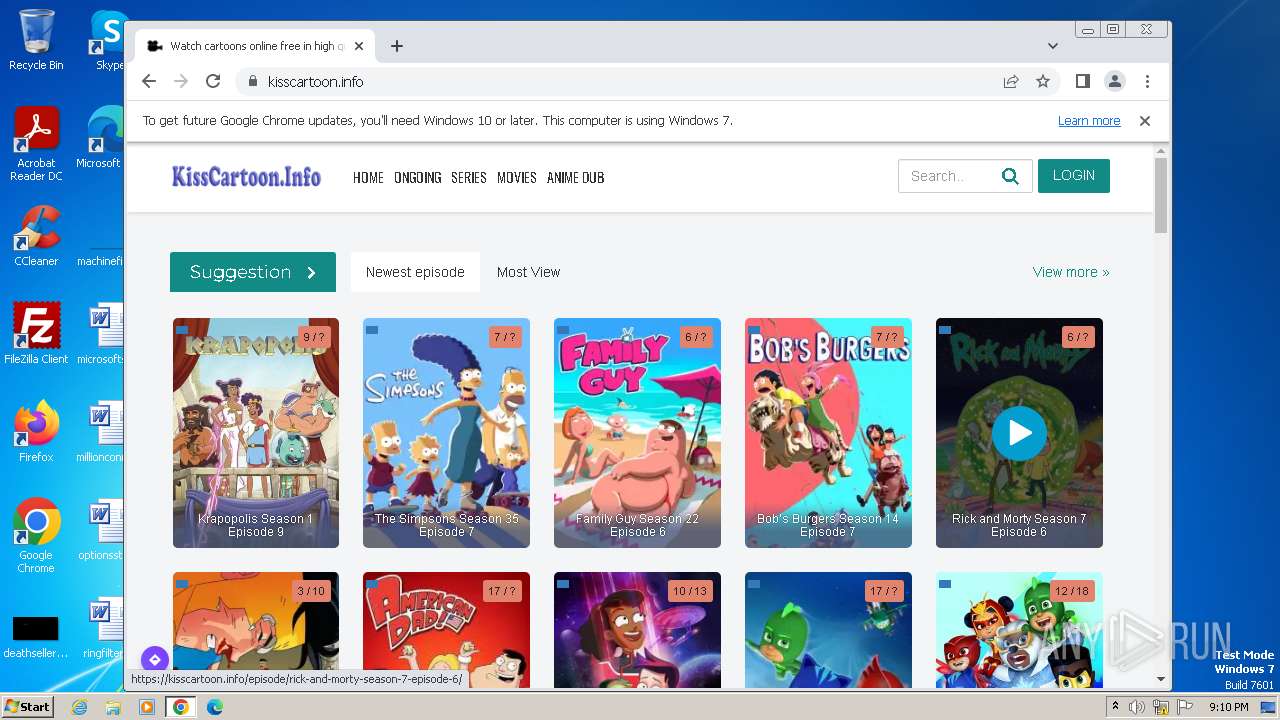Expand tab search chevron
Viewport: 1280px width, 720px height.
(1053, 46)
